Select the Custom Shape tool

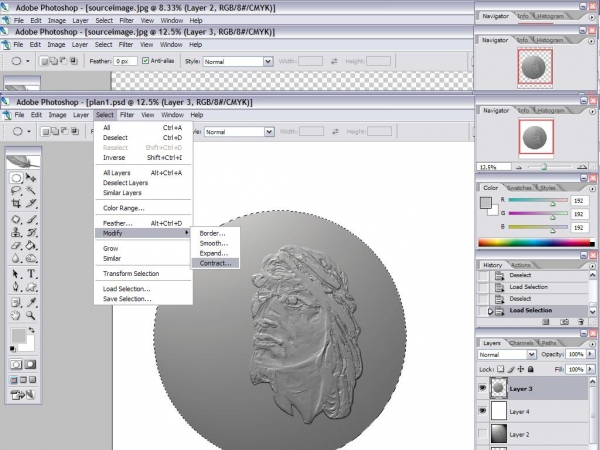pyautogui.click(x=31, y=287)
